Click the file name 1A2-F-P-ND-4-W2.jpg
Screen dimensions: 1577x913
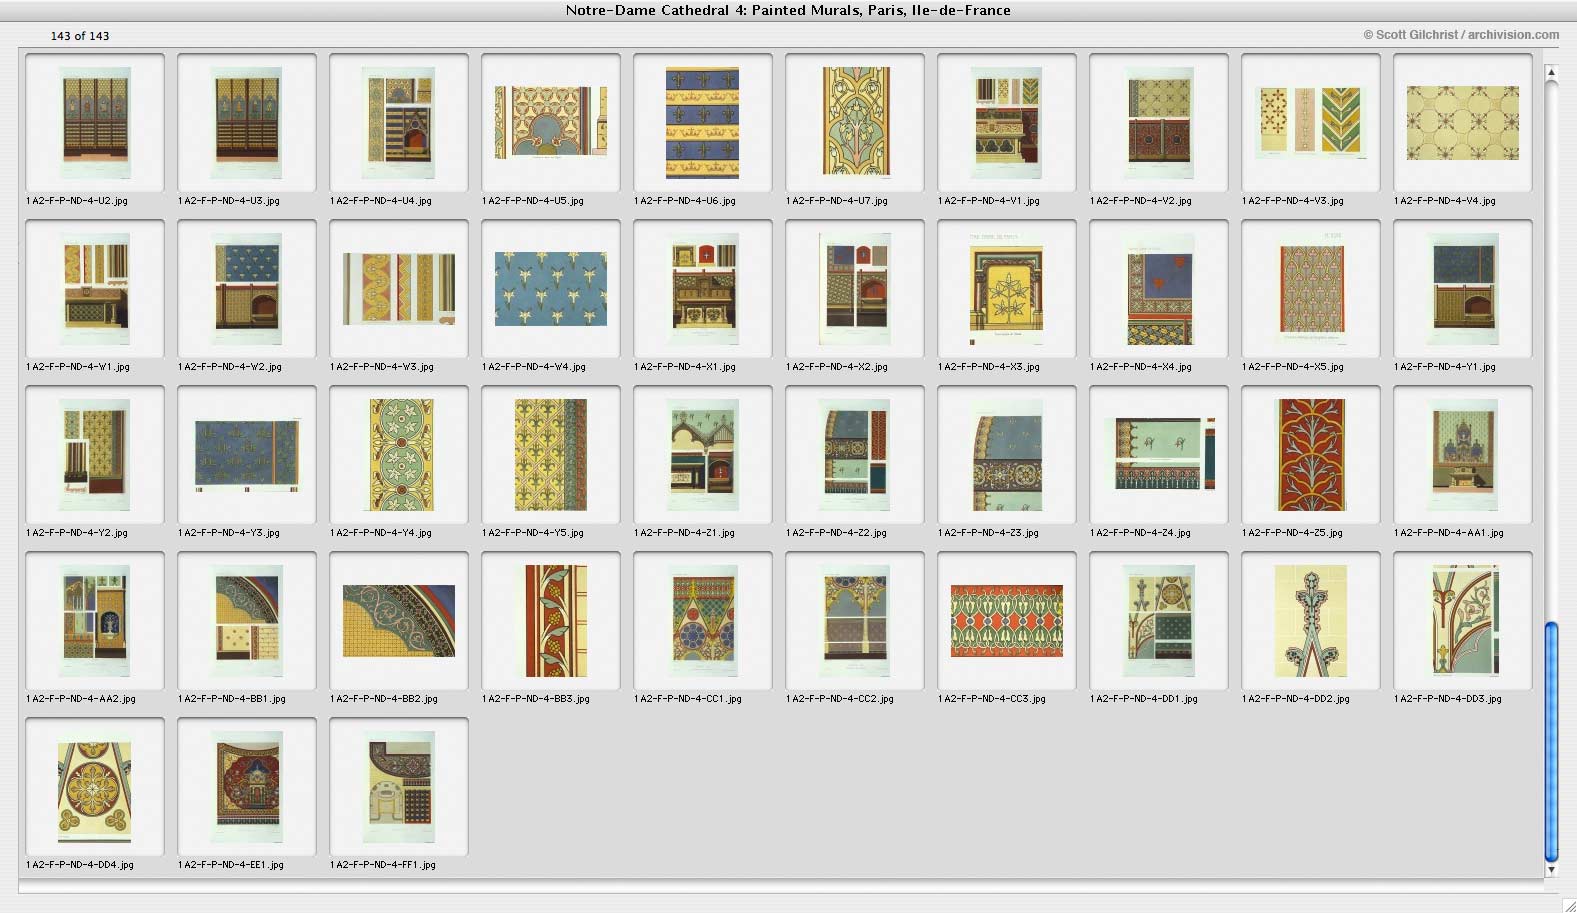[x=230, y=367]
